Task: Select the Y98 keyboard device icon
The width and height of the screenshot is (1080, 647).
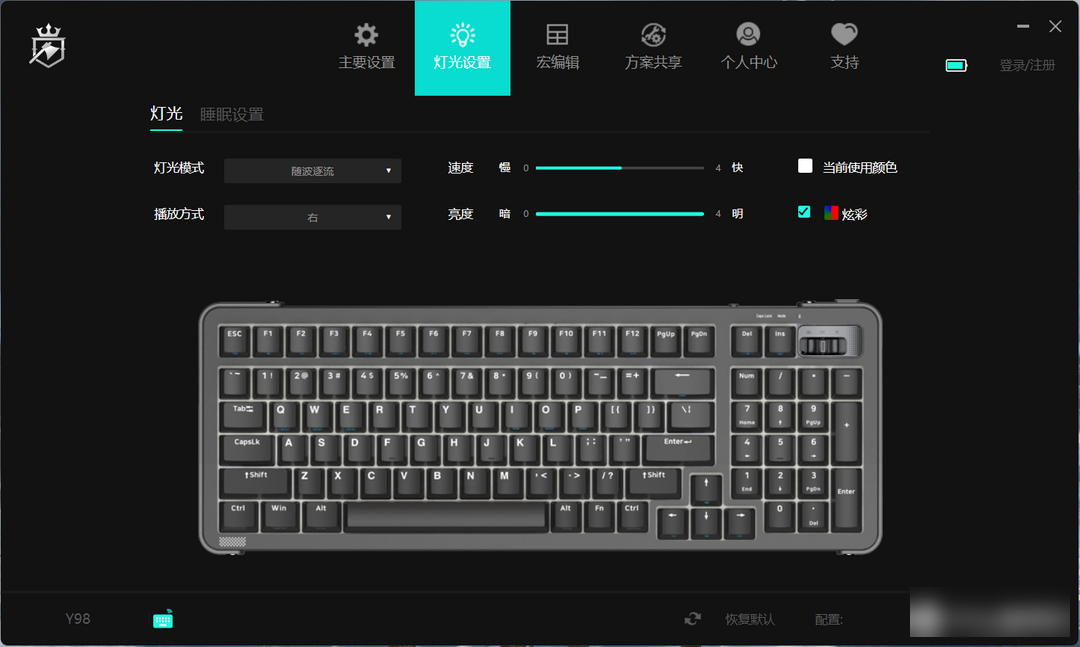Action: [x=163, y=619]
